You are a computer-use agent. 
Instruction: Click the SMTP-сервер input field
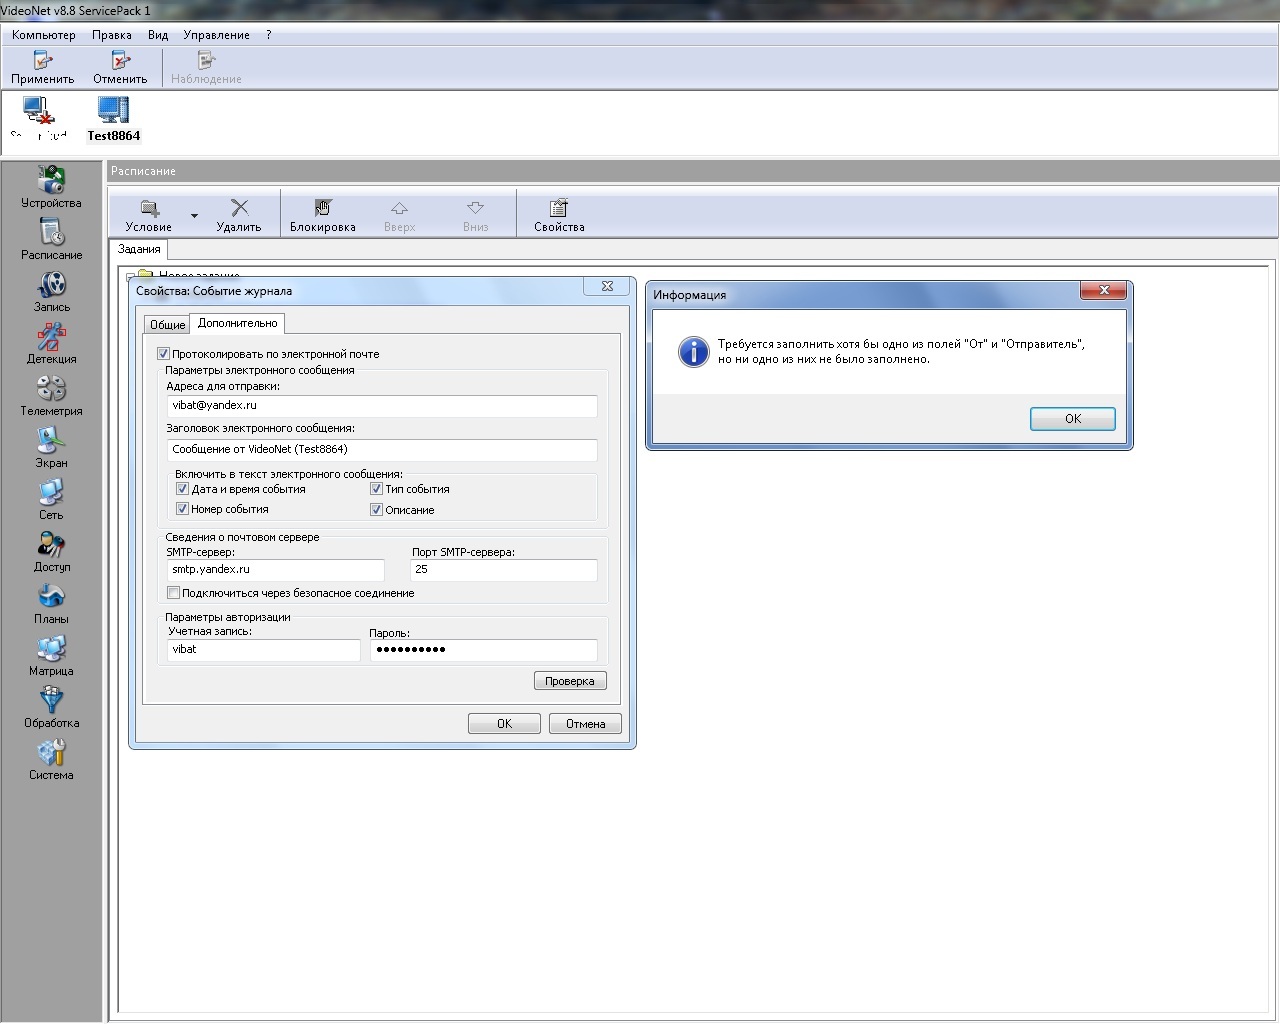(x=276, y=570)
